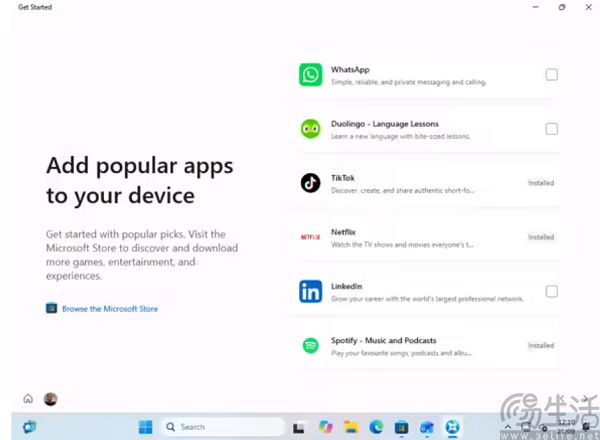Select the TikTok title text
The width and height of the screenshot is (600, 440).
(x=343, y=178)
